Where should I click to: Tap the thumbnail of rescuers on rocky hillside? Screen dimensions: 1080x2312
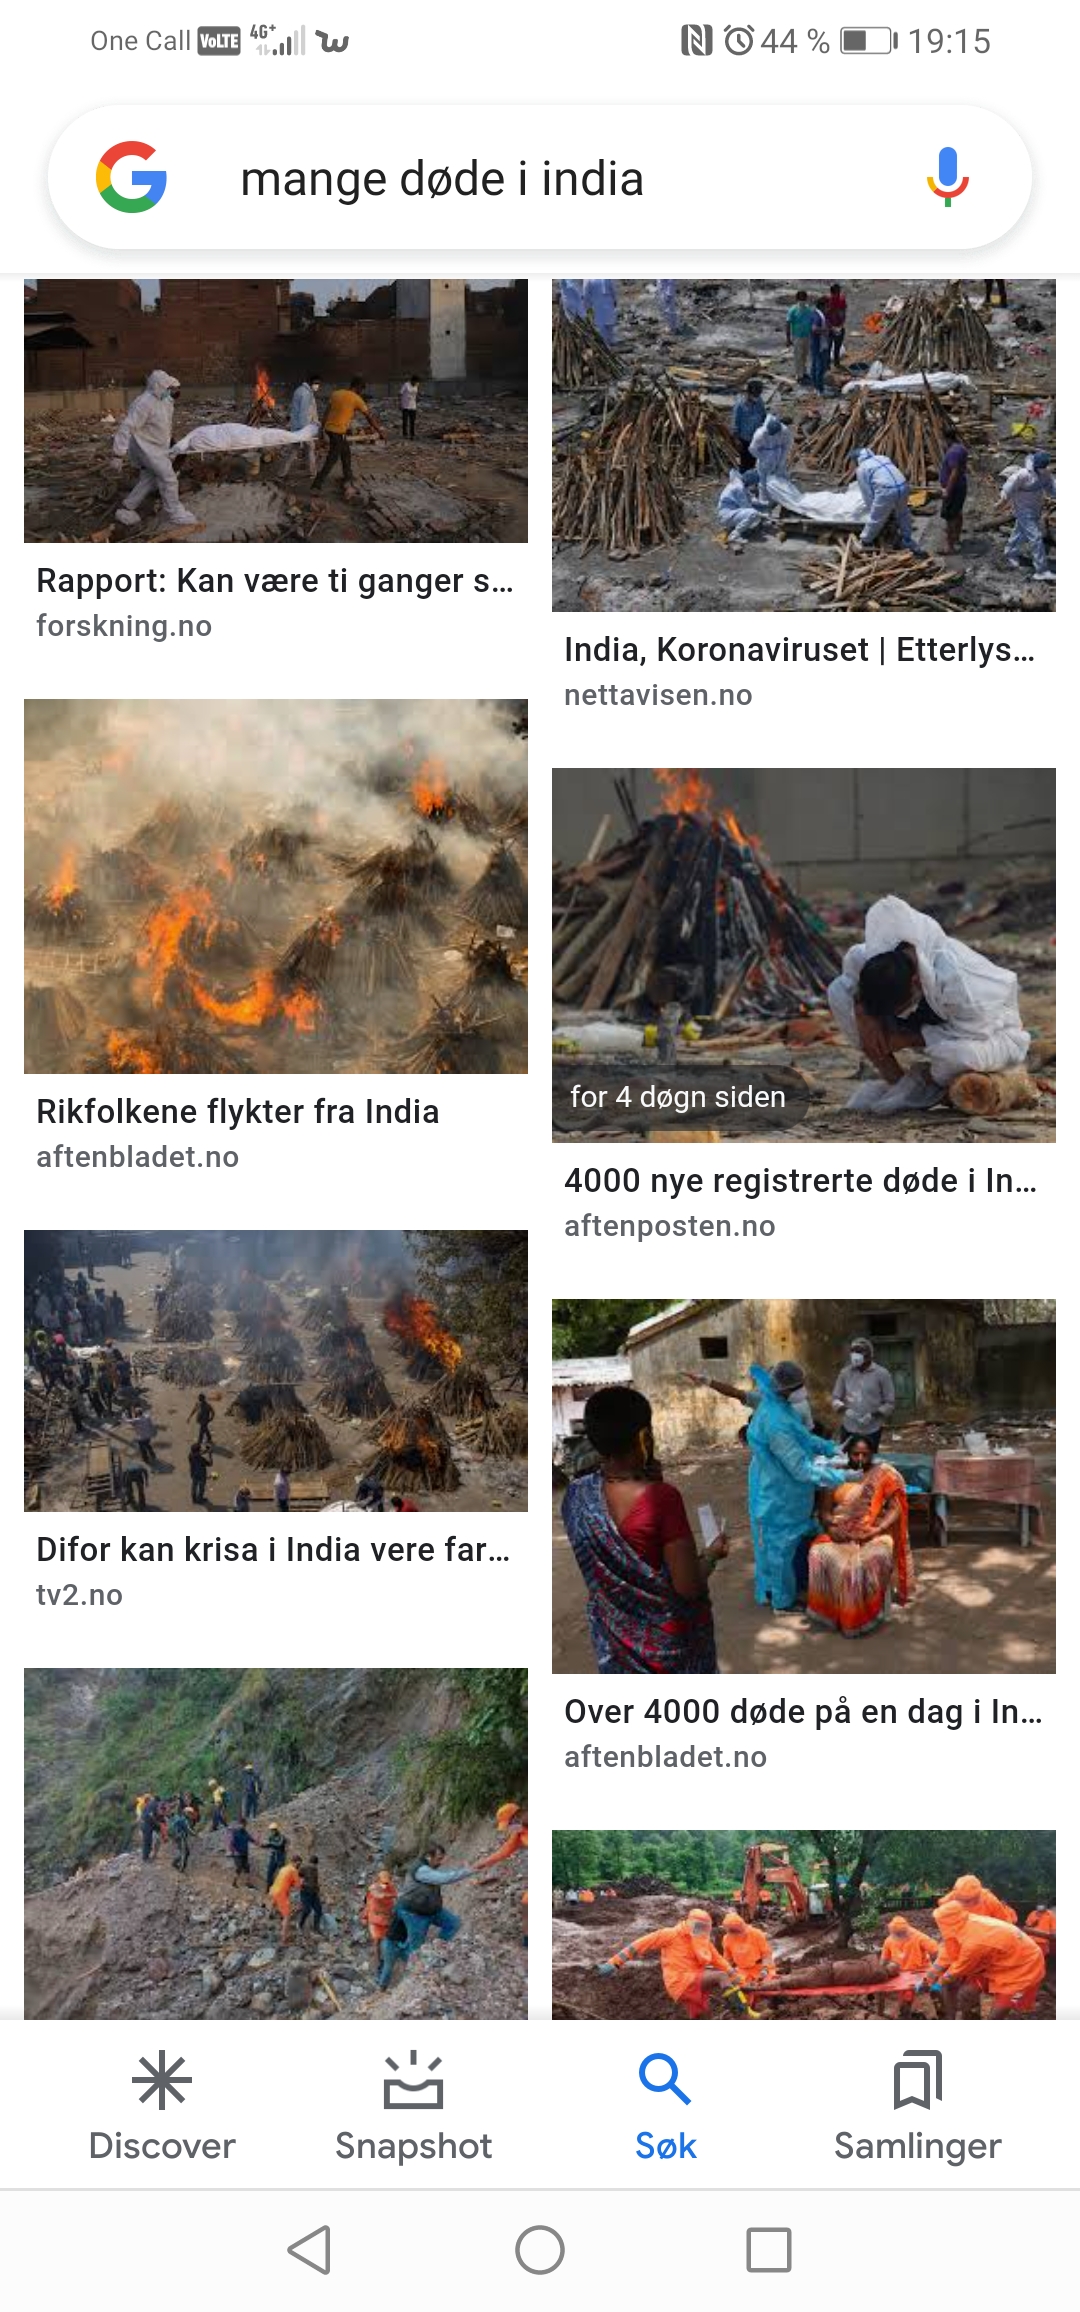276,1843
